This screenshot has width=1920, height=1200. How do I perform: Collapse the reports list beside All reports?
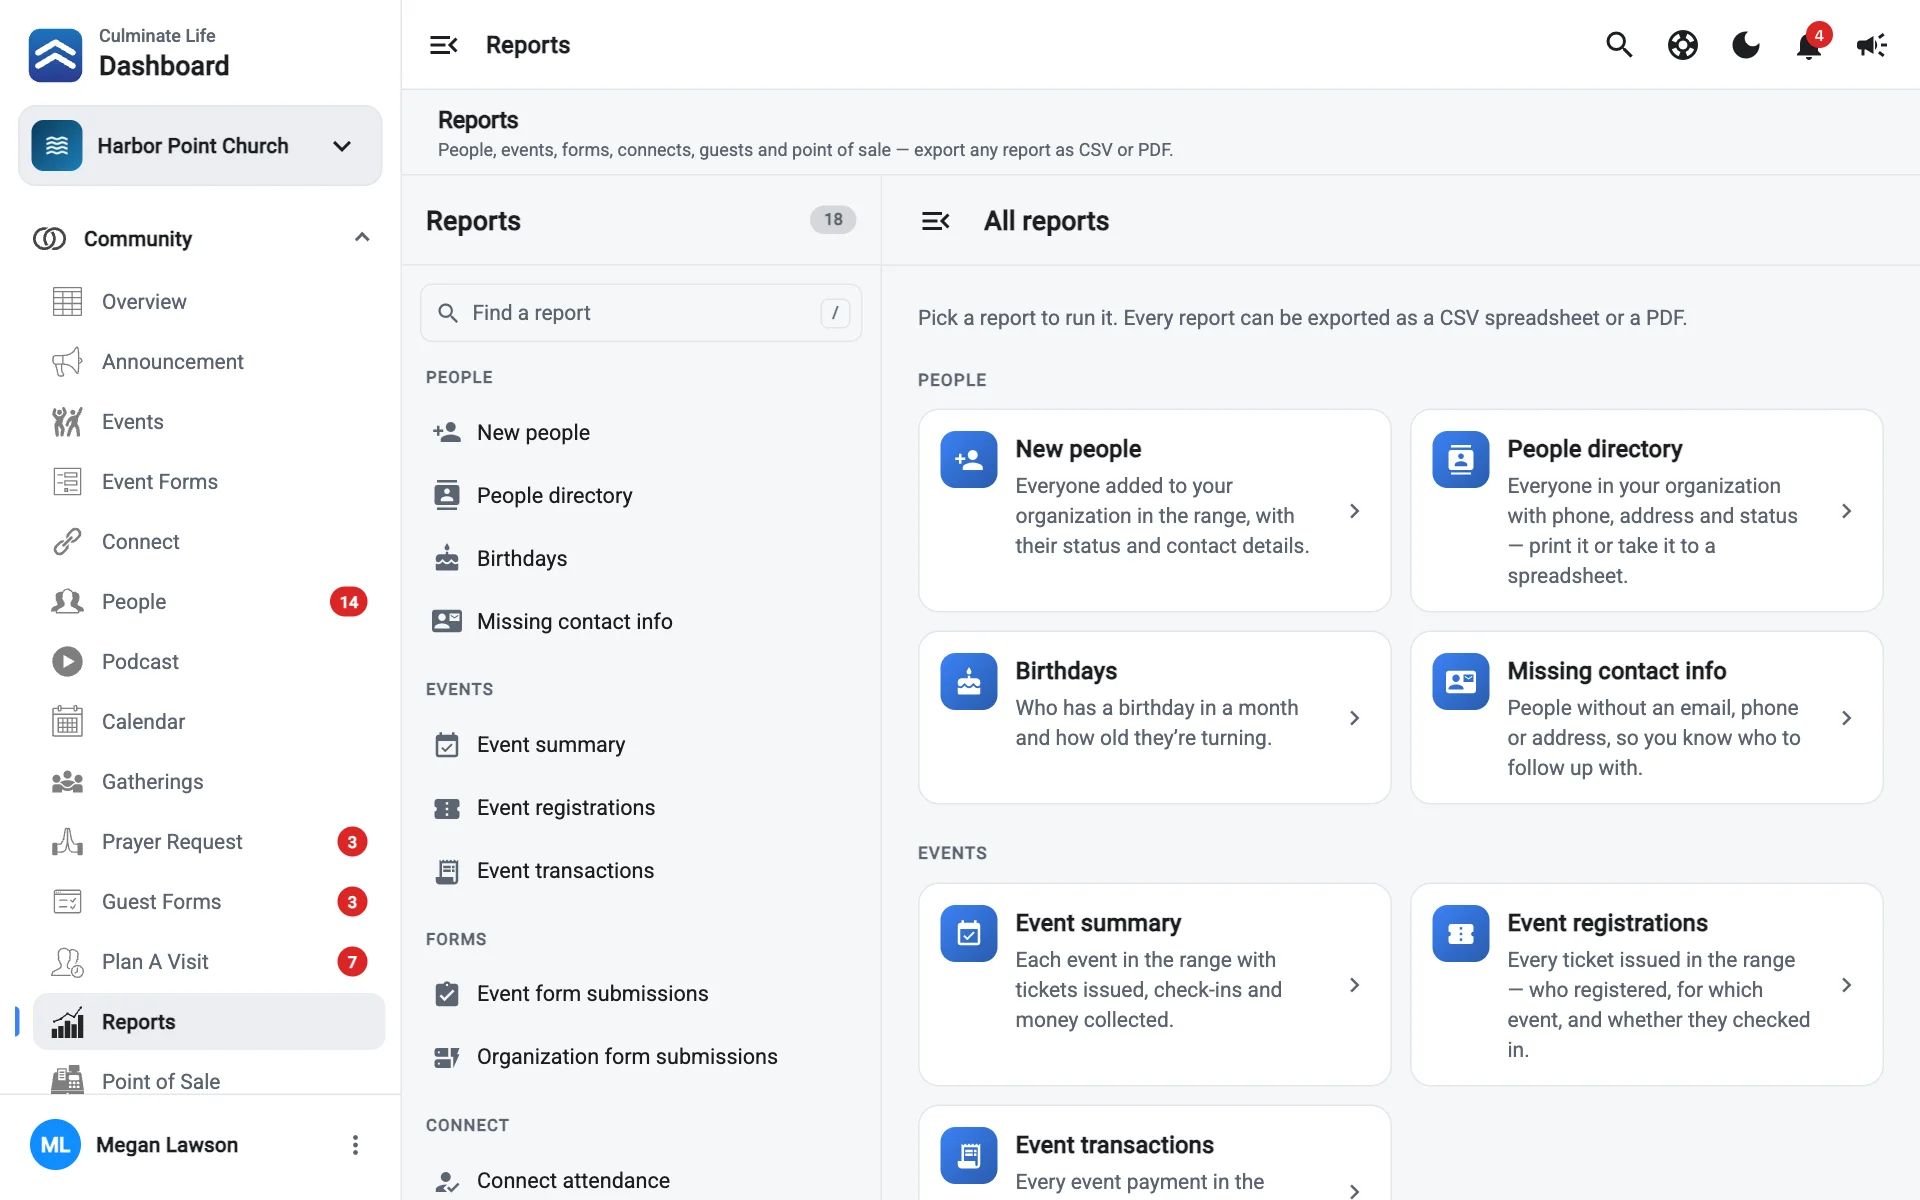click(x=936, y=221)
